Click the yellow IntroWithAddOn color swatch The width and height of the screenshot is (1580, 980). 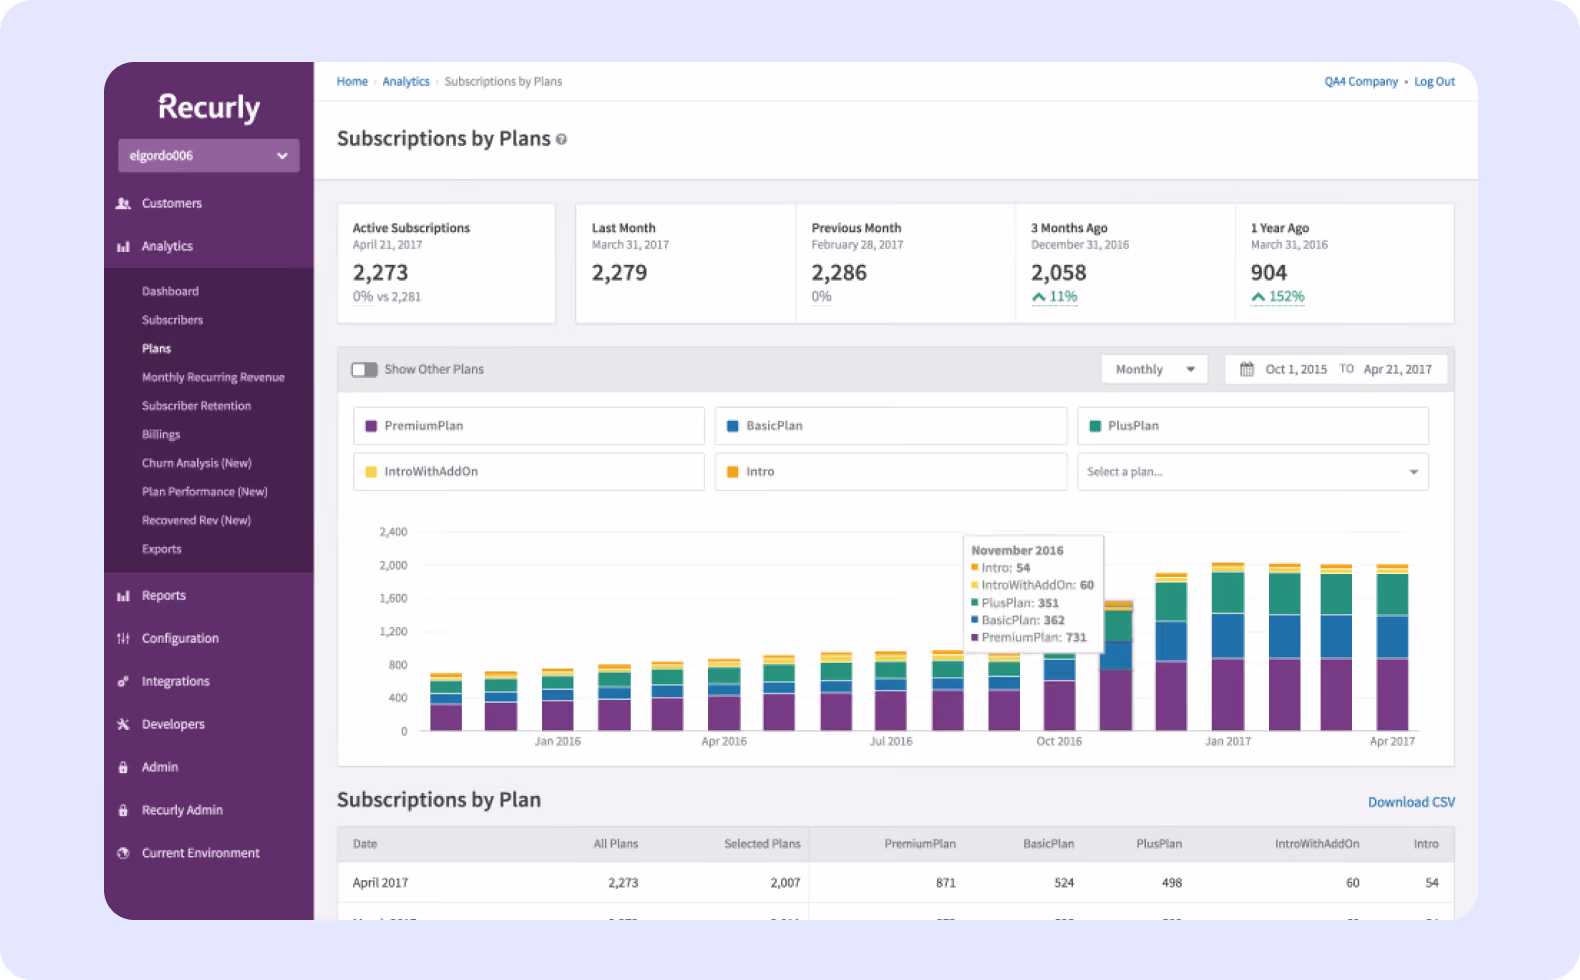tap(371, 472)
